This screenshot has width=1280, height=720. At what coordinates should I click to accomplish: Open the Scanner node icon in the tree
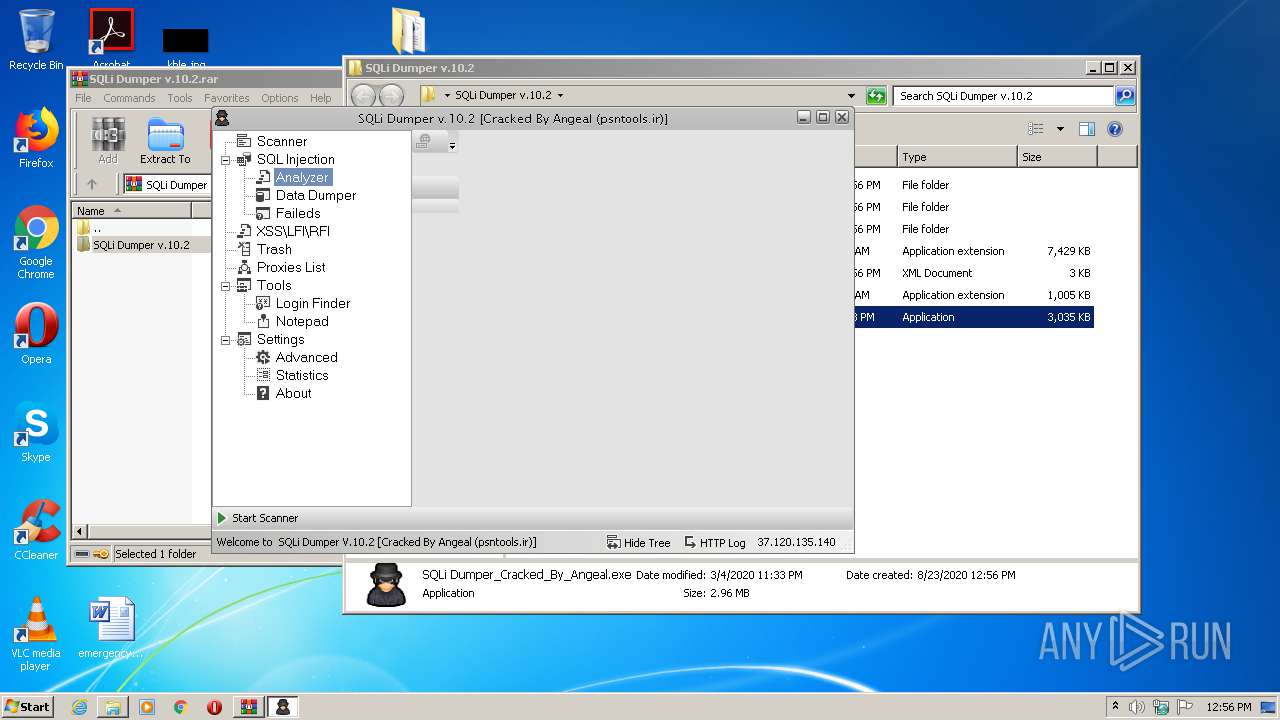click(x=244, y=141)
